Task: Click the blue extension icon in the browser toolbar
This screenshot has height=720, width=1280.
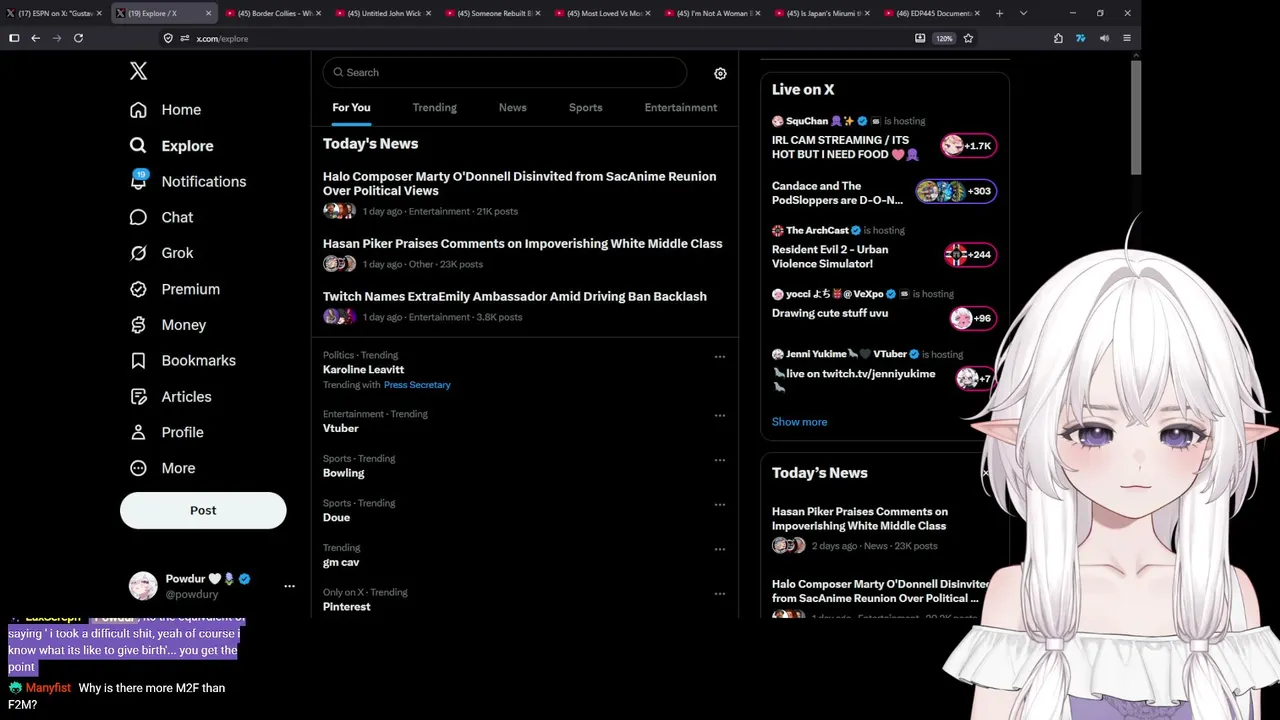Action: pyautogui.click(x=1081, y=38)
